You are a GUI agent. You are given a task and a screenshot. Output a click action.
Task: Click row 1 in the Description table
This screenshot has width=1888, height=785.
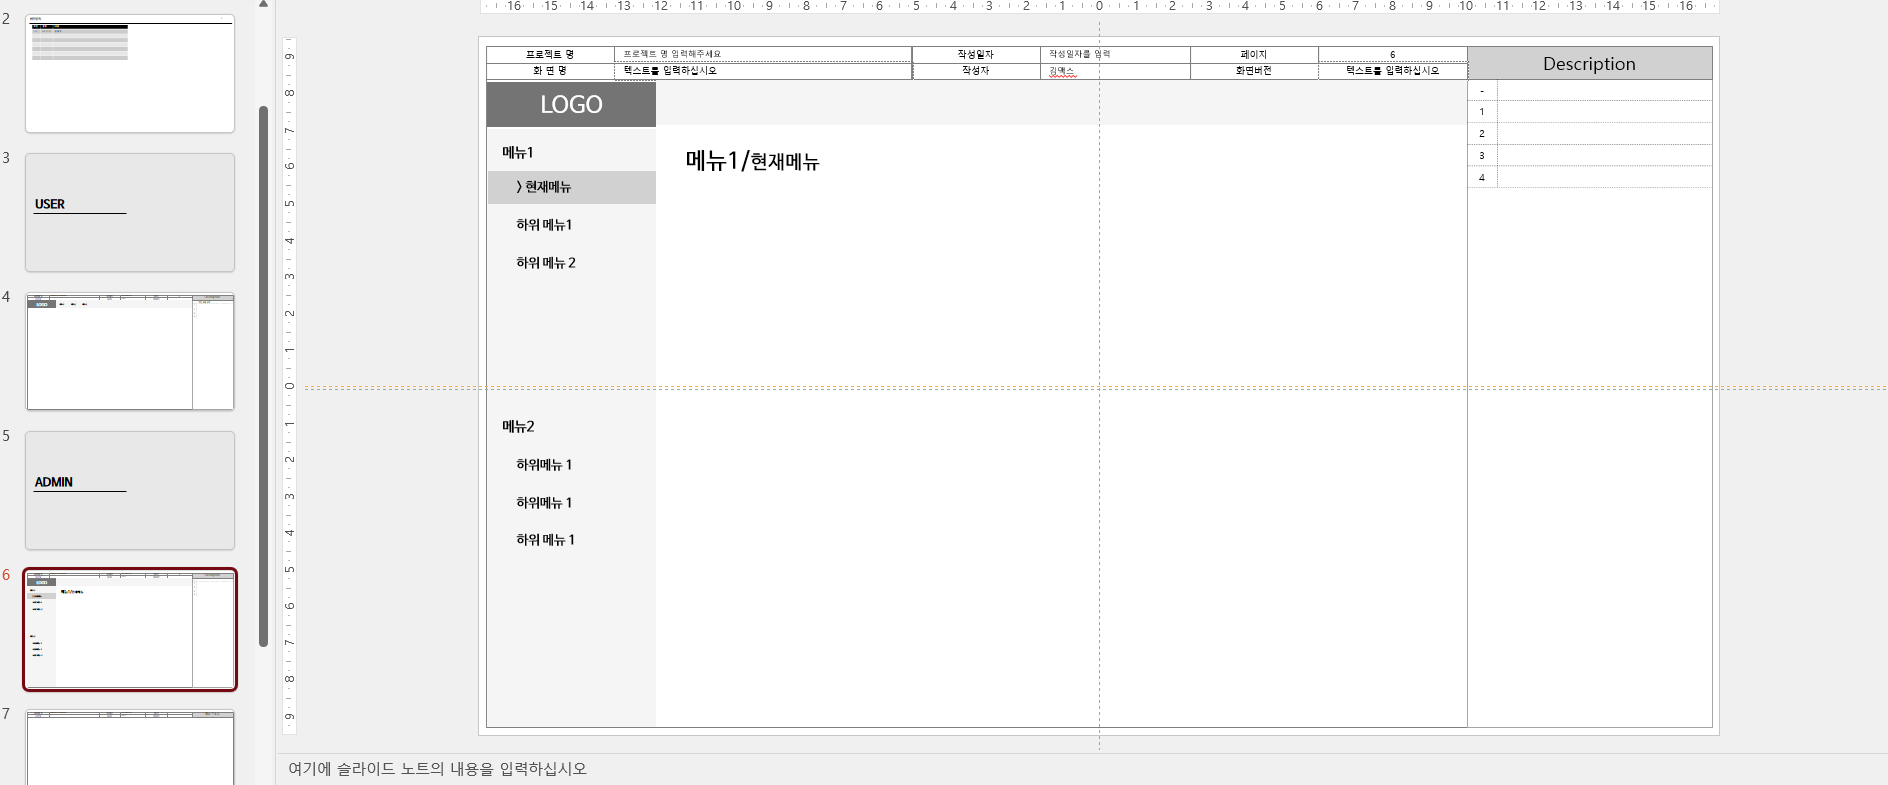(x=1590, y=112)
